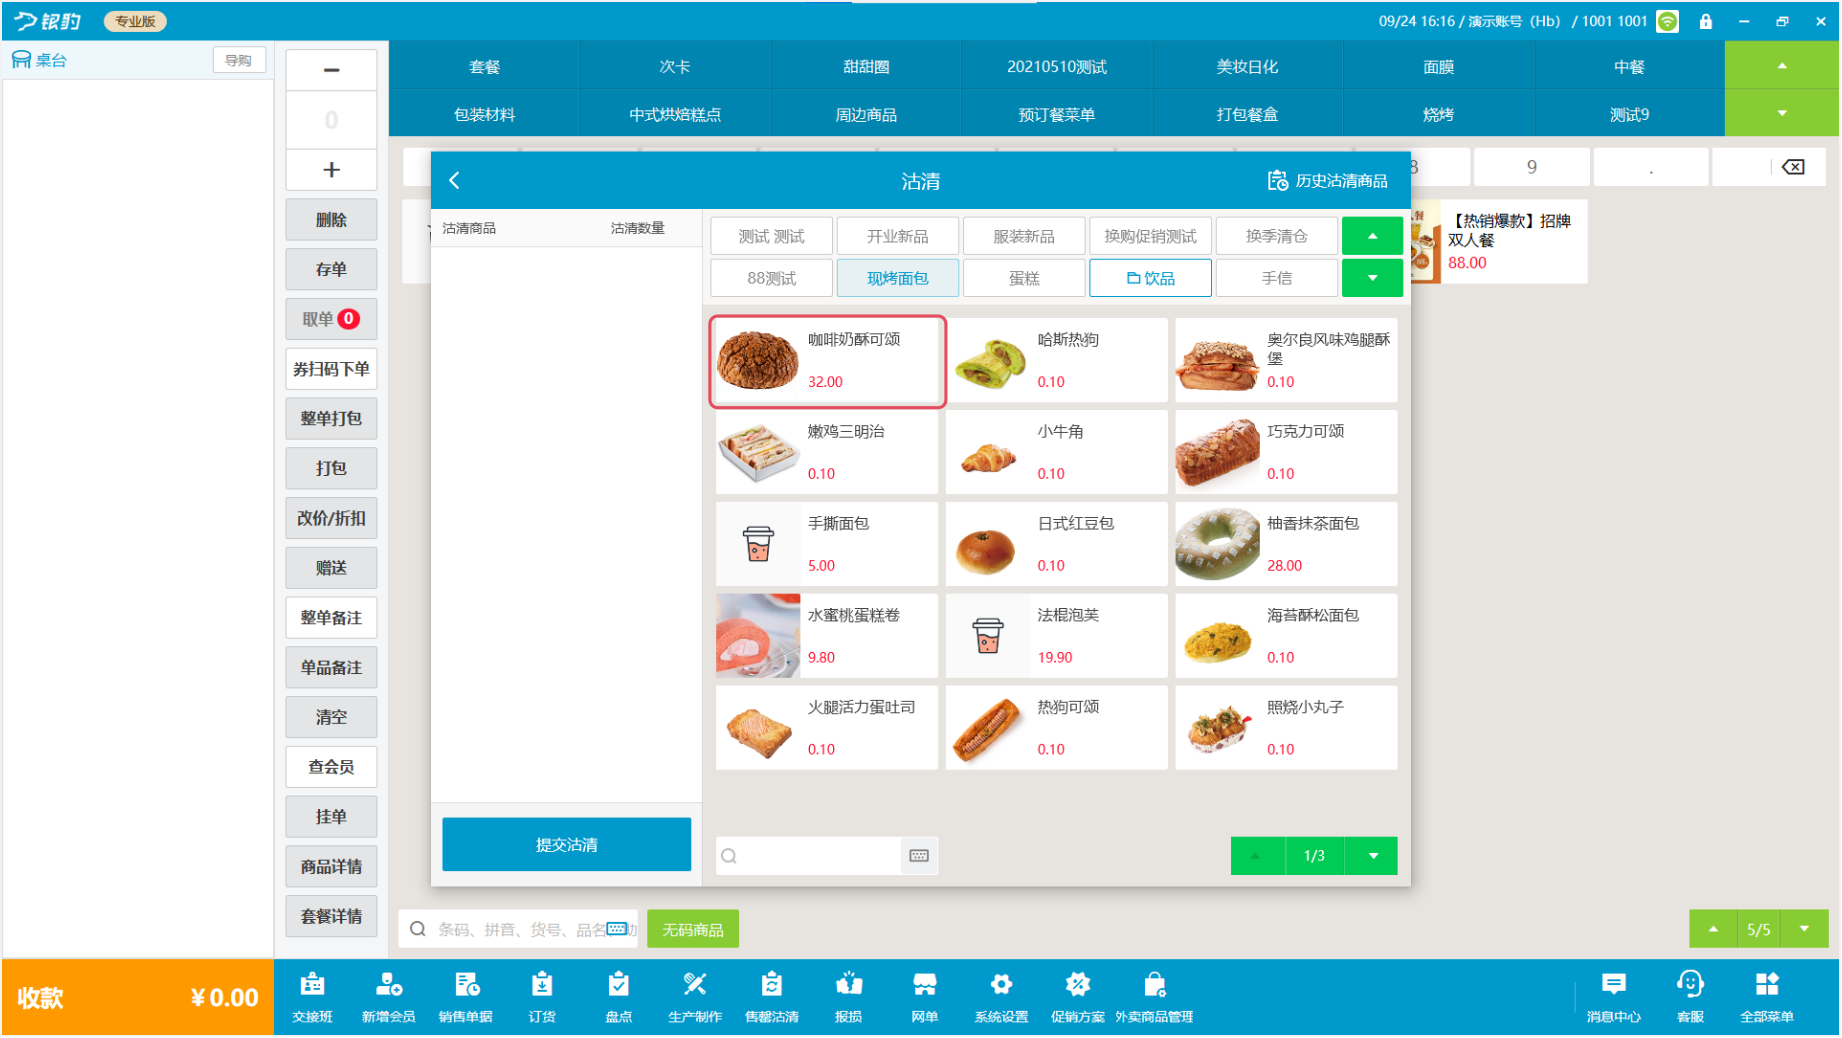1842x1038 pixels.
Task: Select the 蛋糕 category tab
Action: [x=1024, y=278]
